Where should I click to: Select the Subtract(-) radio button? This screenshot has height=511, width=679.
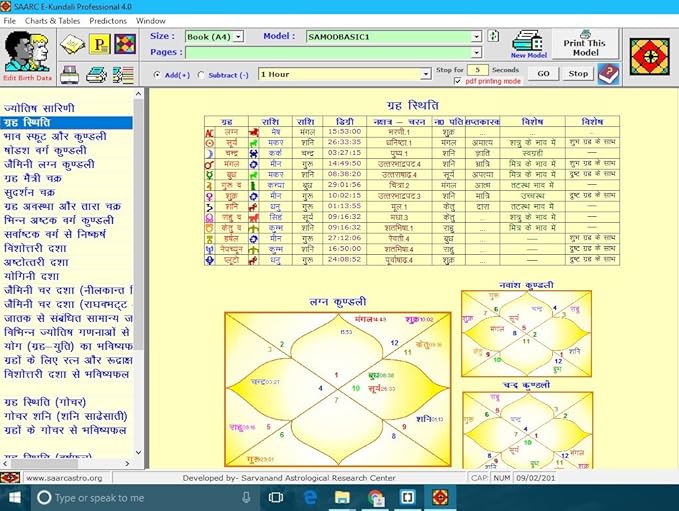pyautogui.click(x=203, y=74)
